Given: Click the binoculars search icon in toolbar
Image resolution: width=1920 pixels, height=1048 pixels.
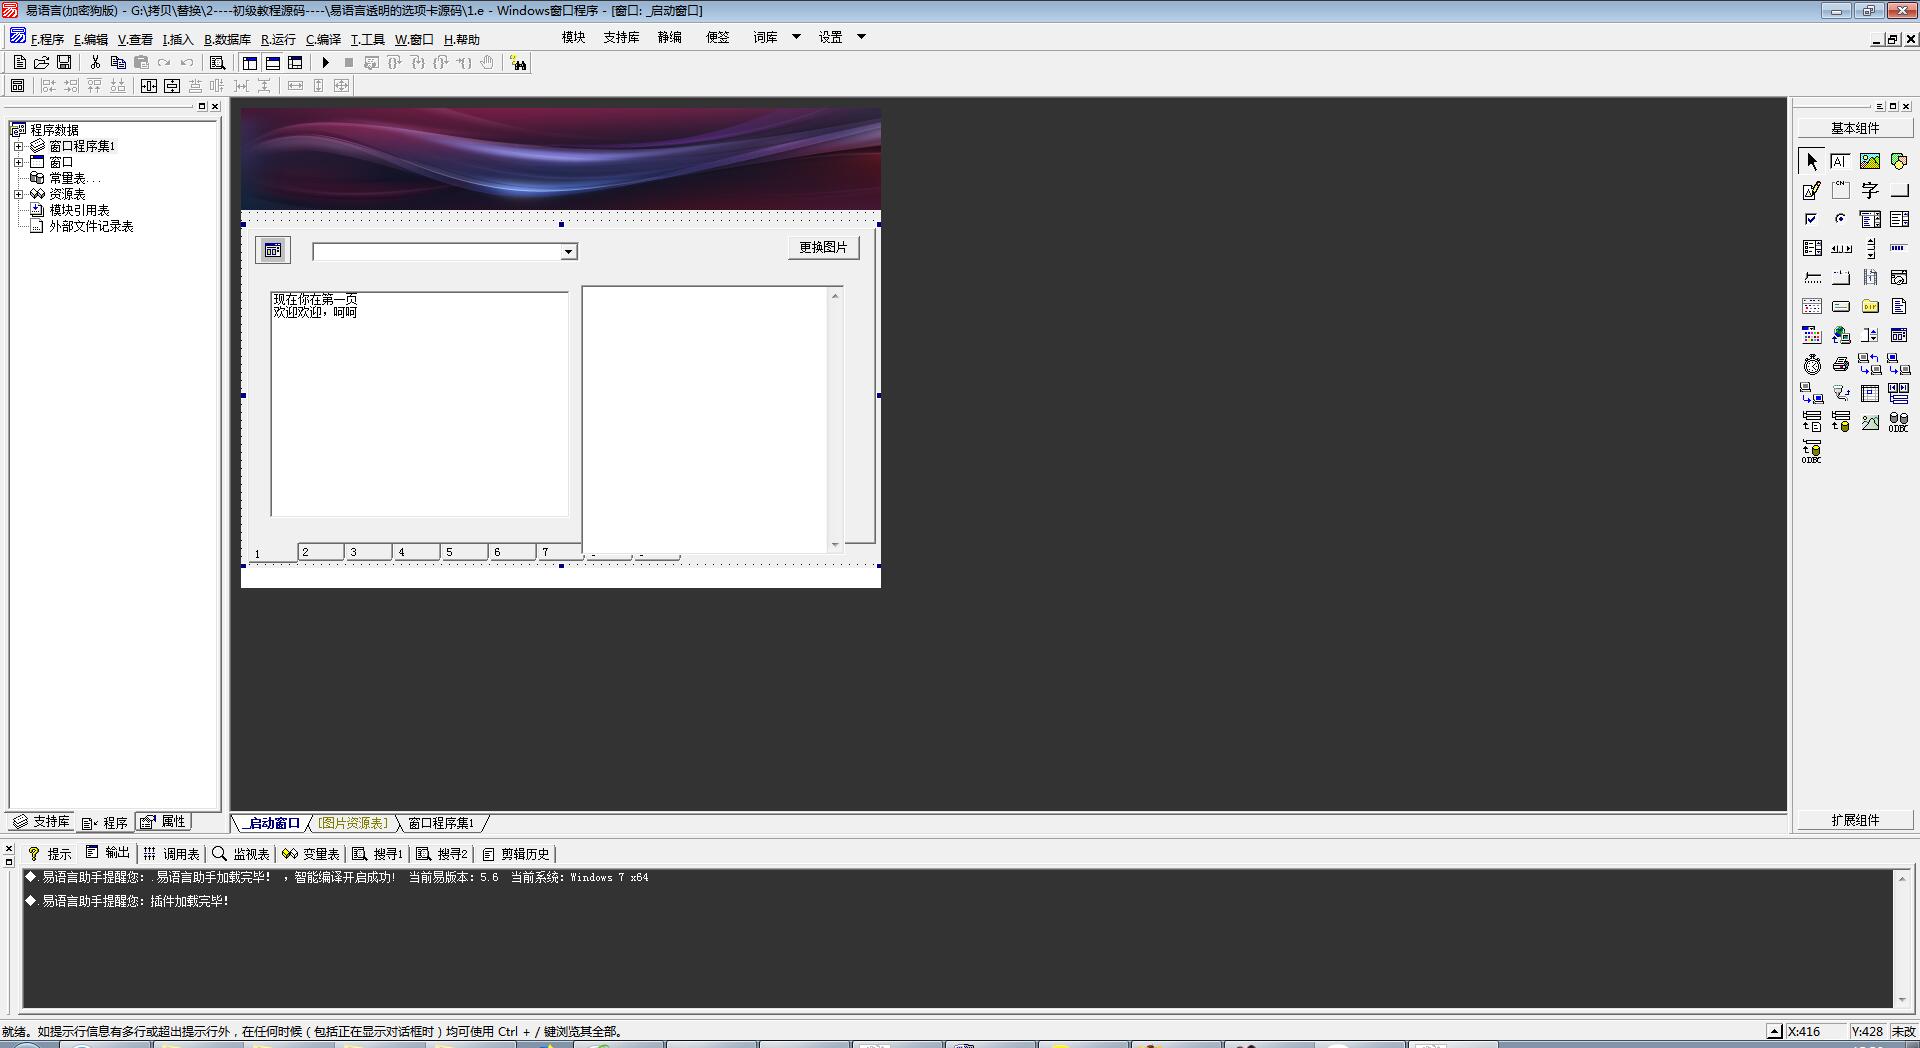Looking at the screenshot, I should coord(518,63).
